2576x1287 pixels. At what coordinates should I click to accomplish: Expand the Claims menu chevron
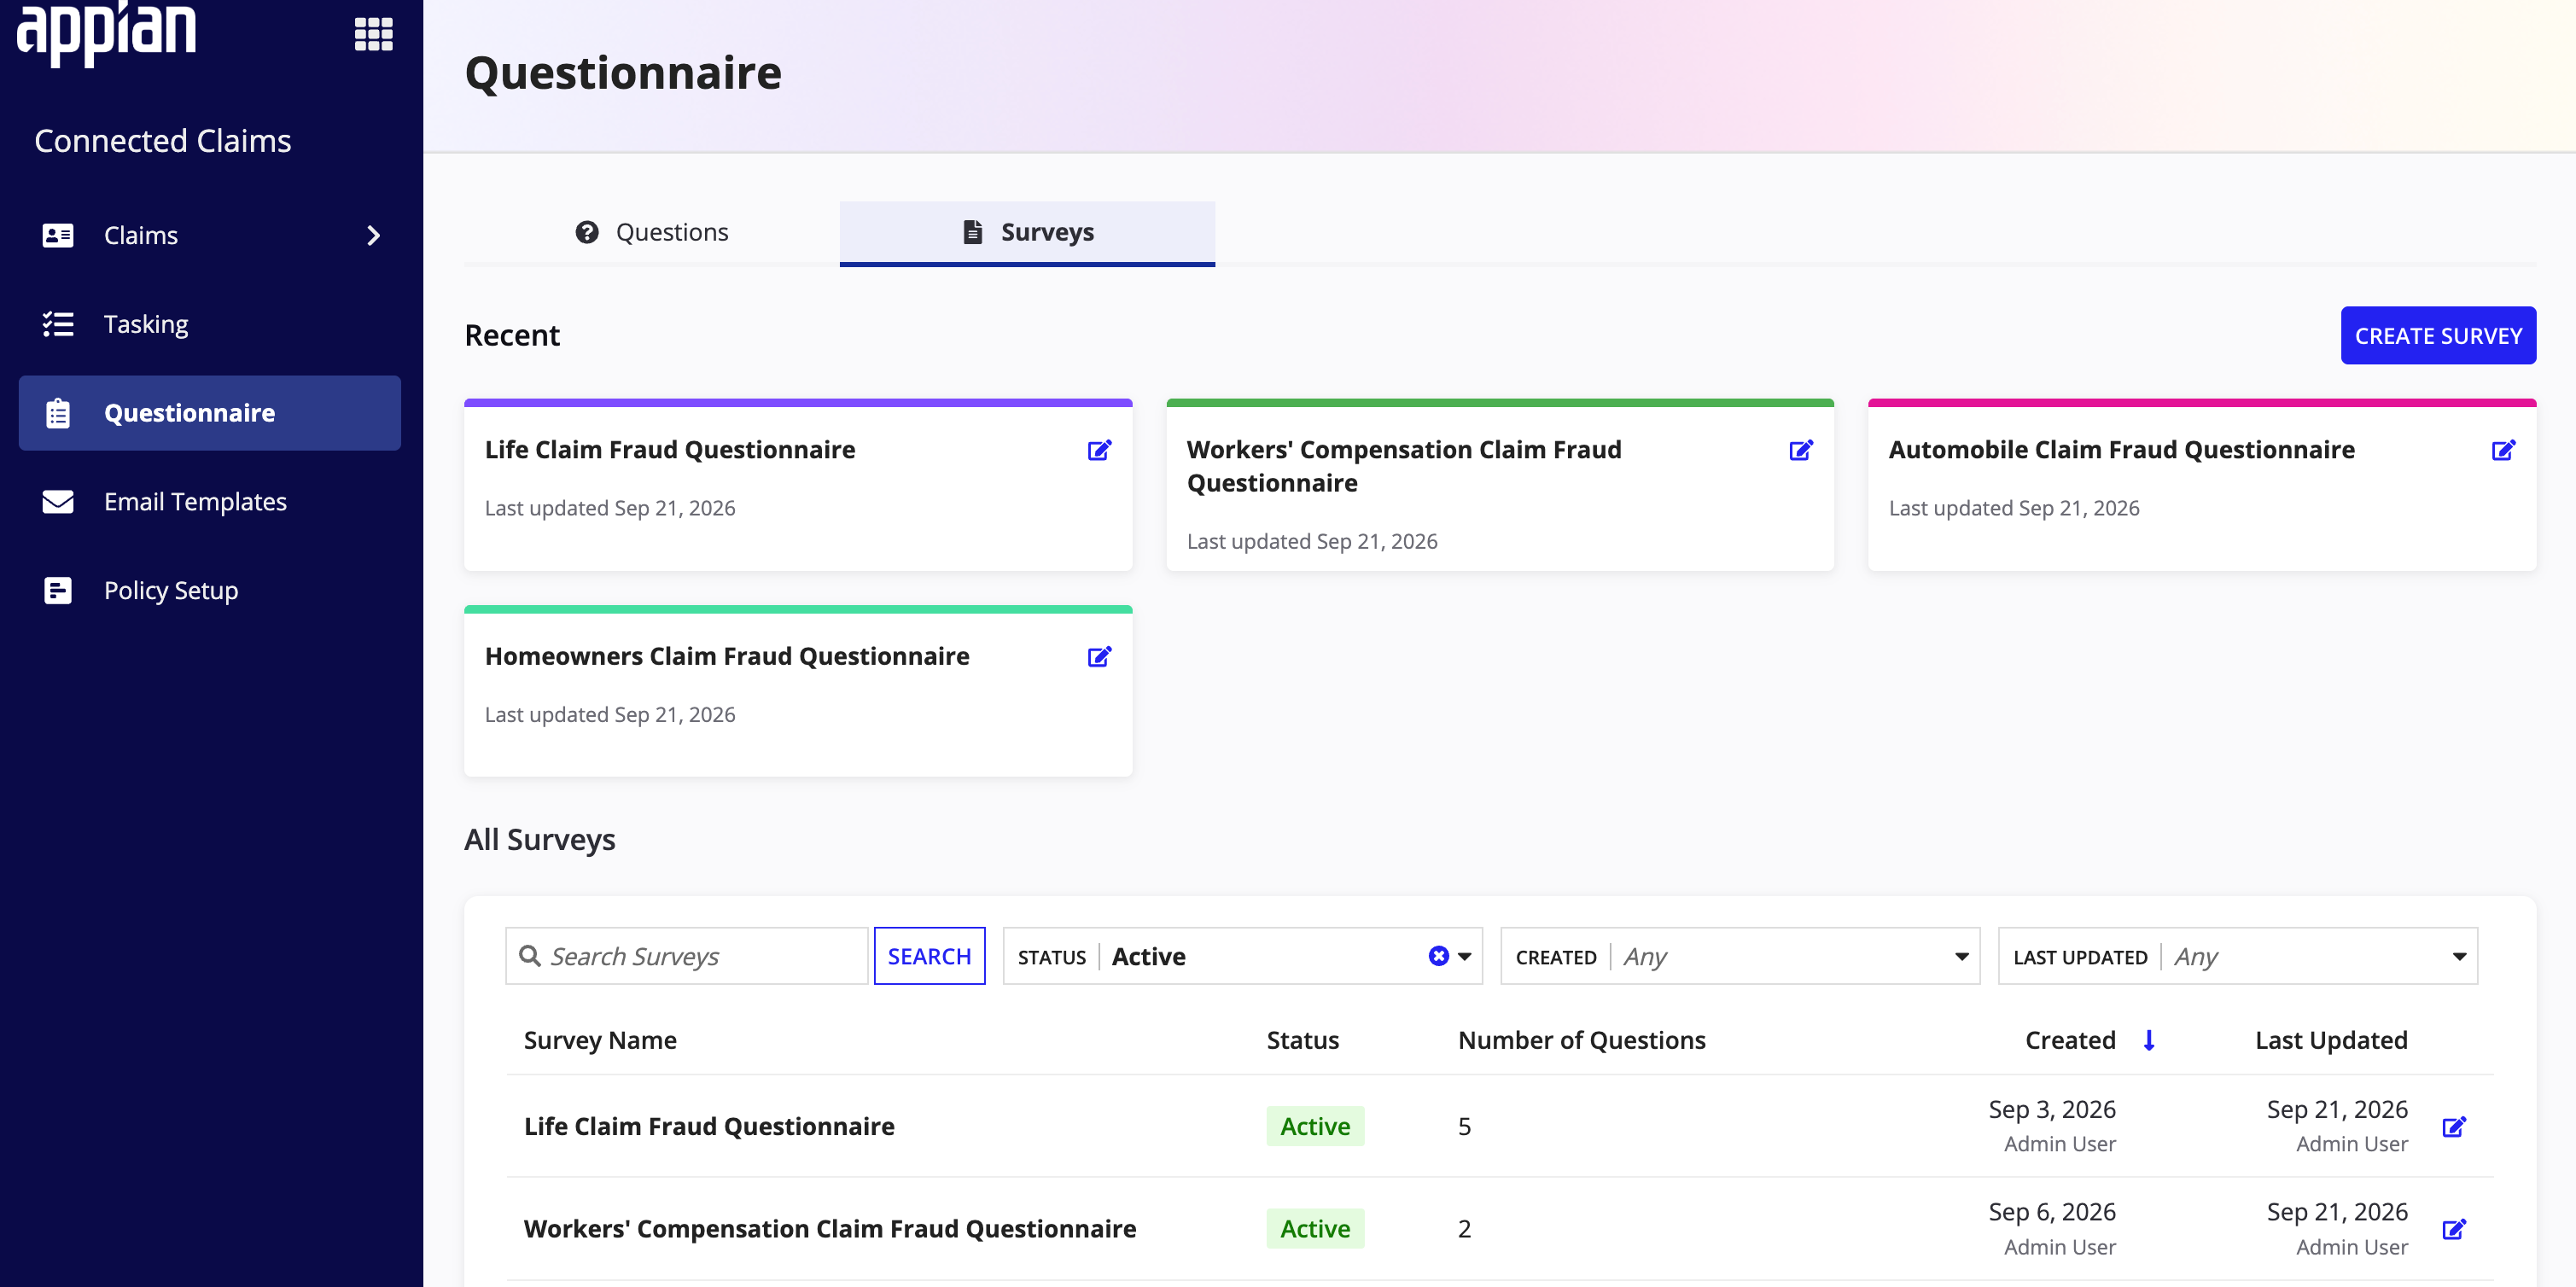pyautogui.click(x=373, y=235)
